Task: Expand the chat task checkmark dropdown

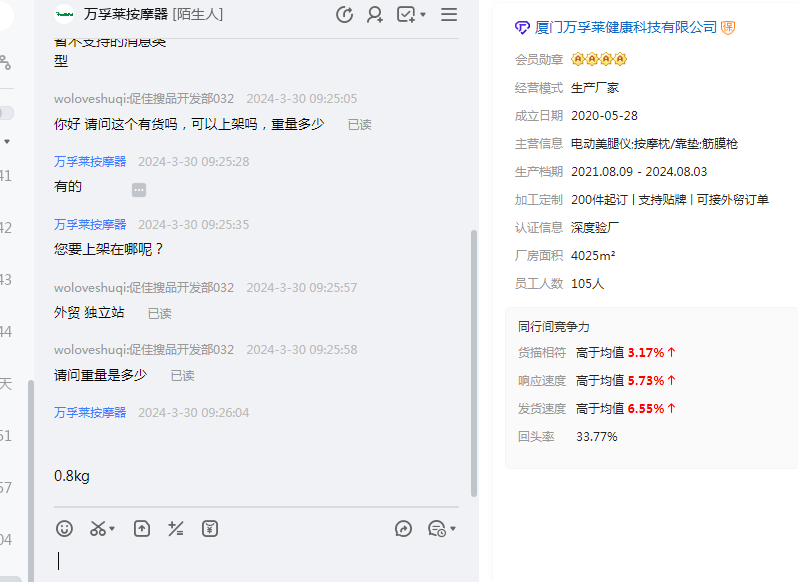Action: [x=423, y=15]
